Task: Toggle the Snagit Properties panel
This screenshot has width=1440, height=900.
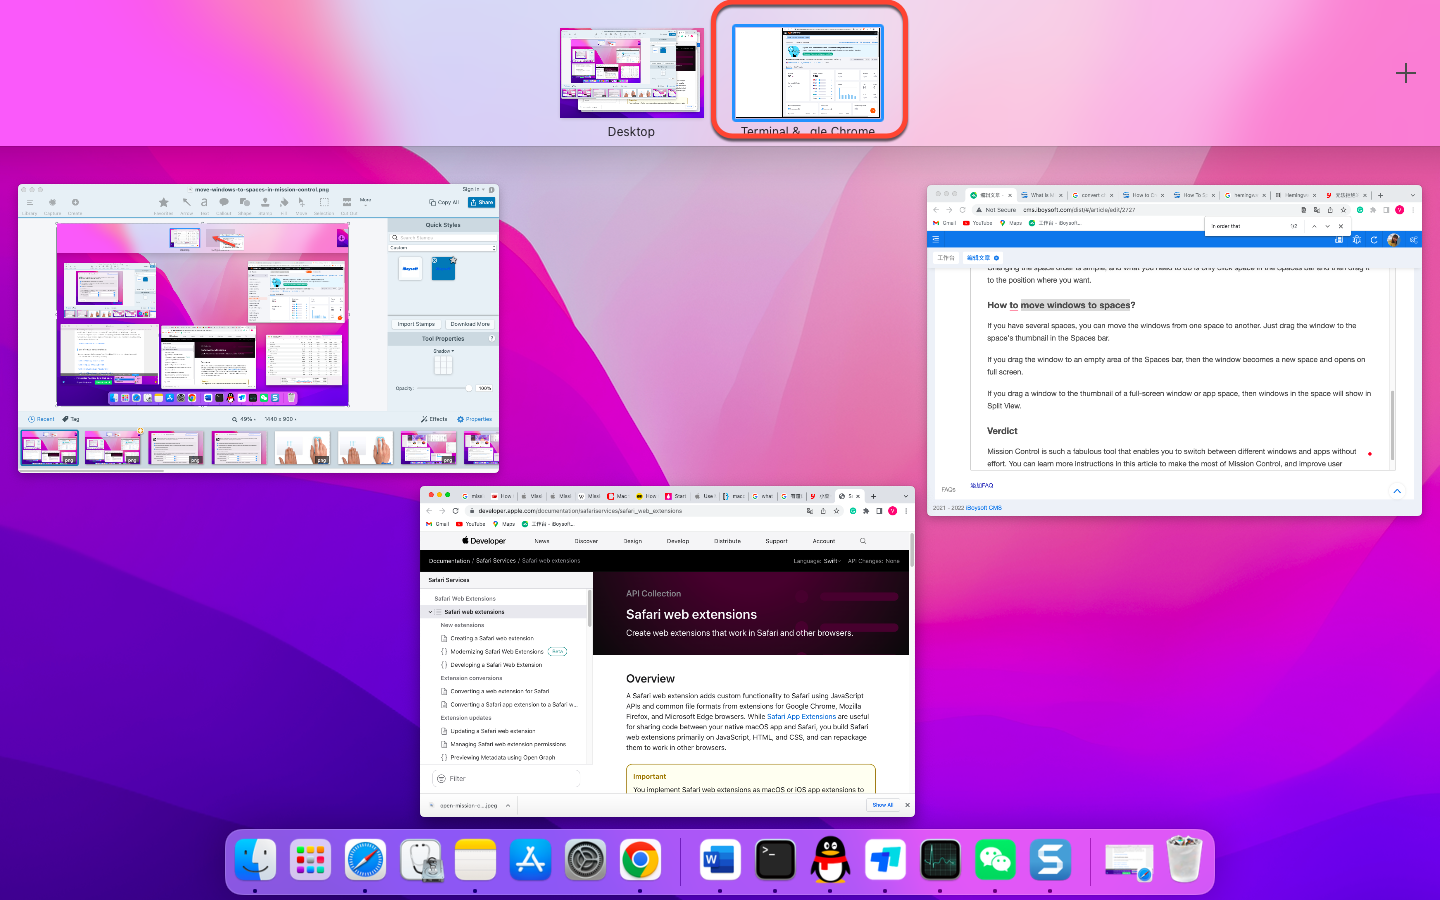Action: (474, 419)
